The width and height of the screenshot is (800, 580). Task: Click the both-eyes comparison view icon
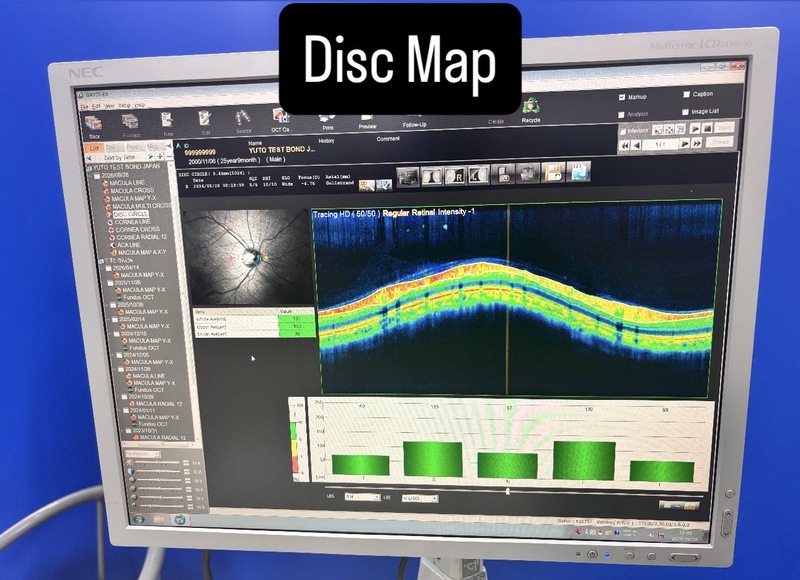tap(432, 176)
